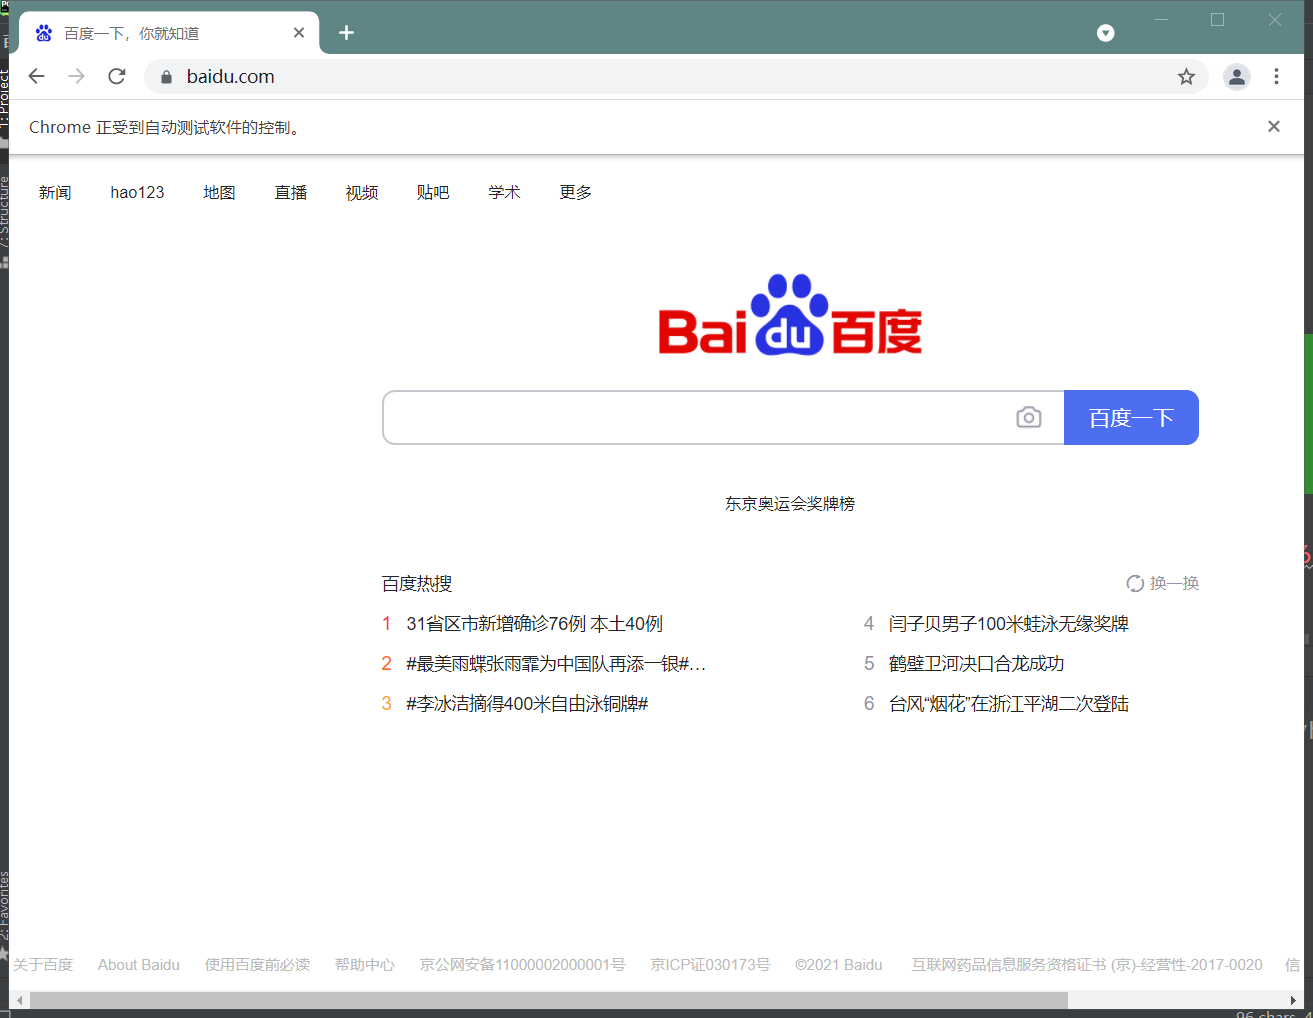1313x1018 pixels.
Task: Click the camera icon for image search
Action: click(1029, 417)
